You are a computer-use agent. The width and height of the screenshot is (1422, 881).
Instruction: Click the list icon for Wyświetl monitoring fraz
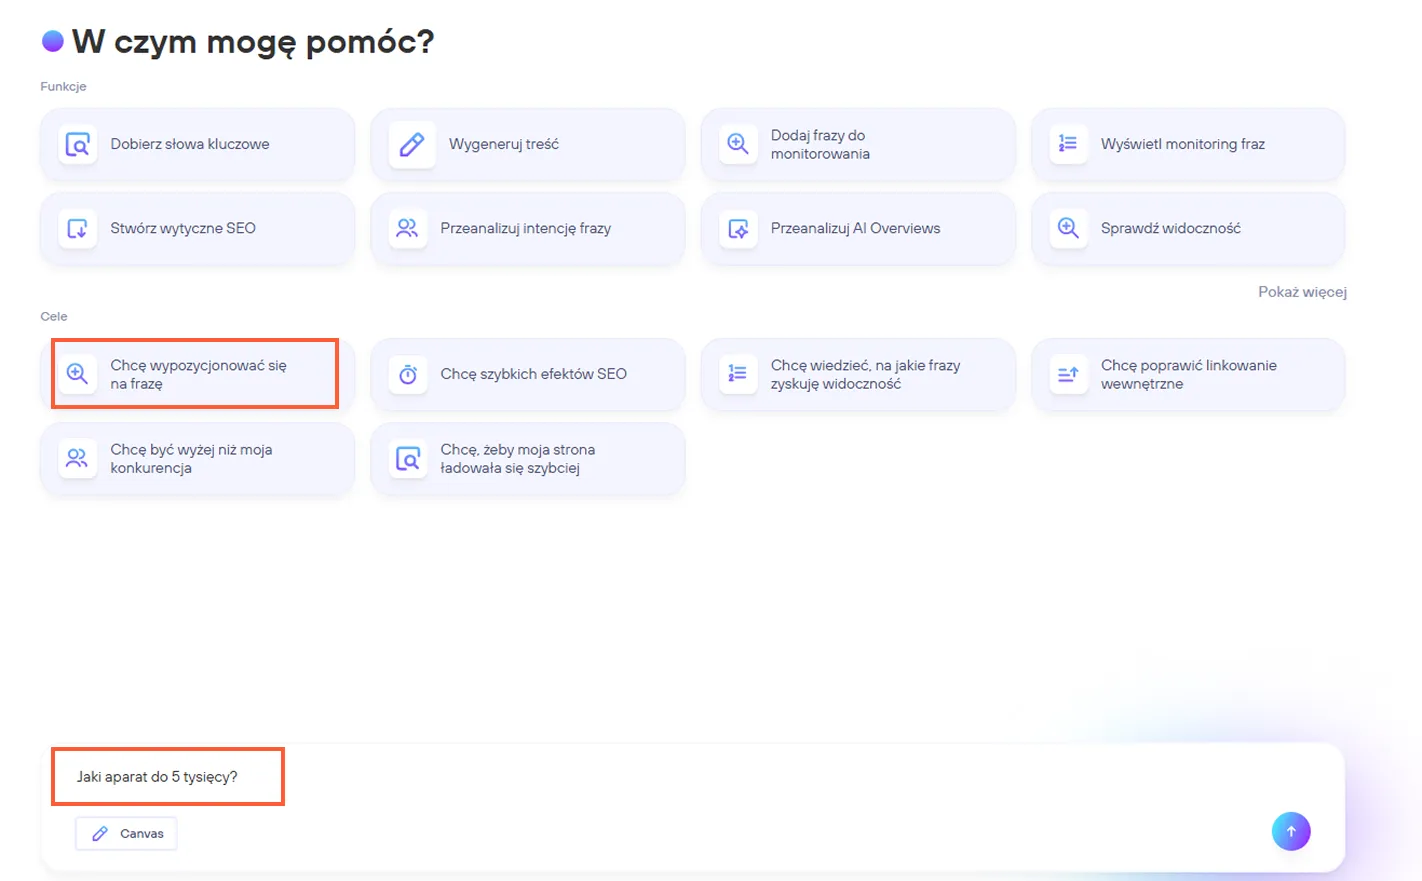pyautogui.click(x=1068, y=144)
